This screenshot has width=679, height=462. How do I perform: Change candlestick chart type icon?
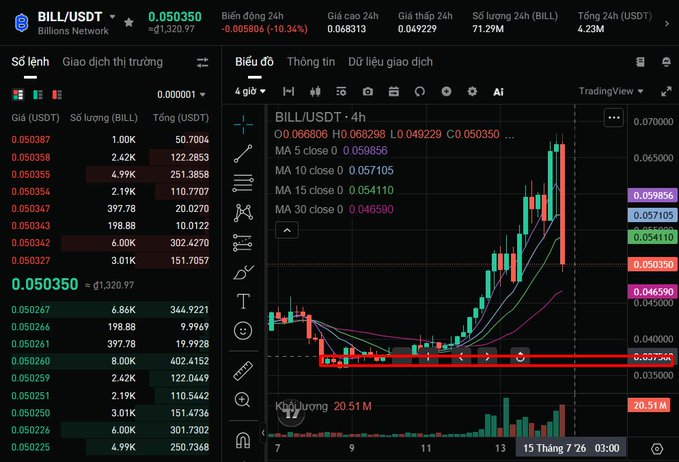coord(315,91)
